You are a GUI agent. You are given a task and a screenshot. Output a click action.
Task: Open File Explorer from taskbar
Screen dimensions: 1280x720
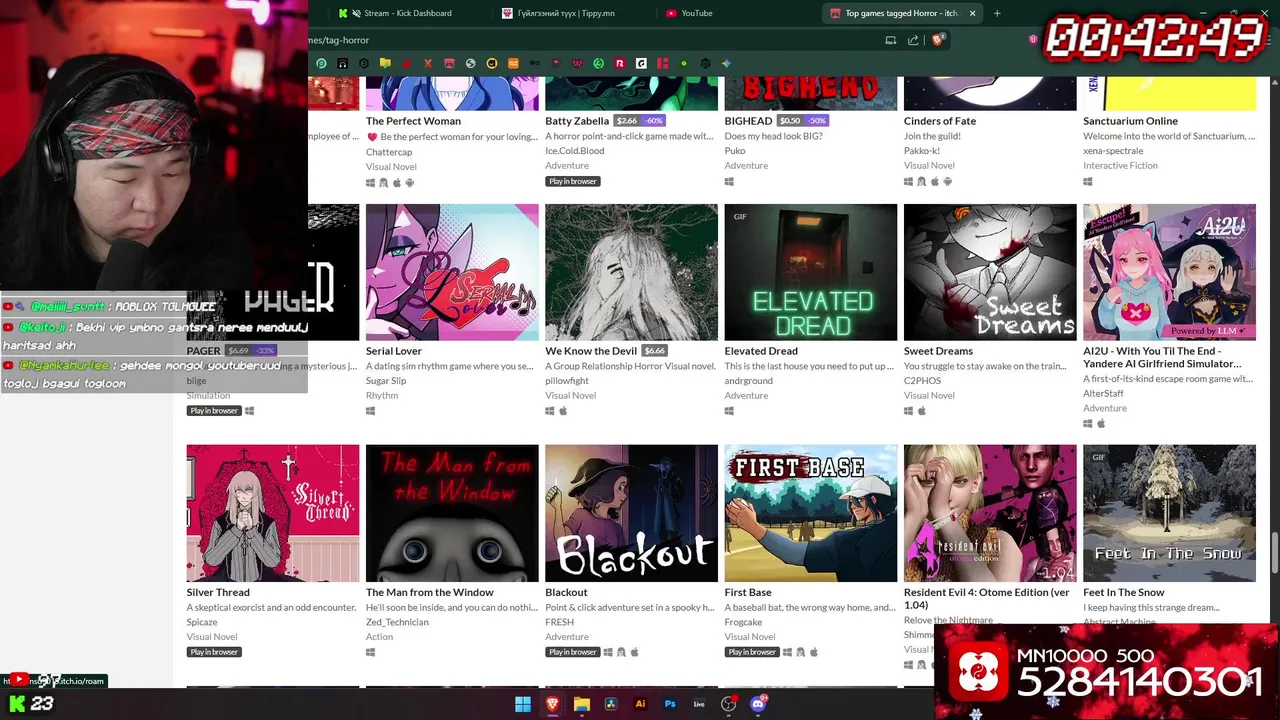582,704
